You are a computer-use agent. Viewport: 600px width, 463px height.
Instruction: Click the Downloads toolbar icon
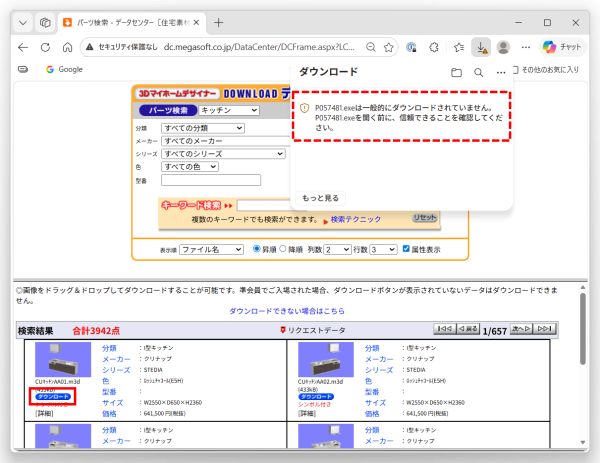pos(481,47)
